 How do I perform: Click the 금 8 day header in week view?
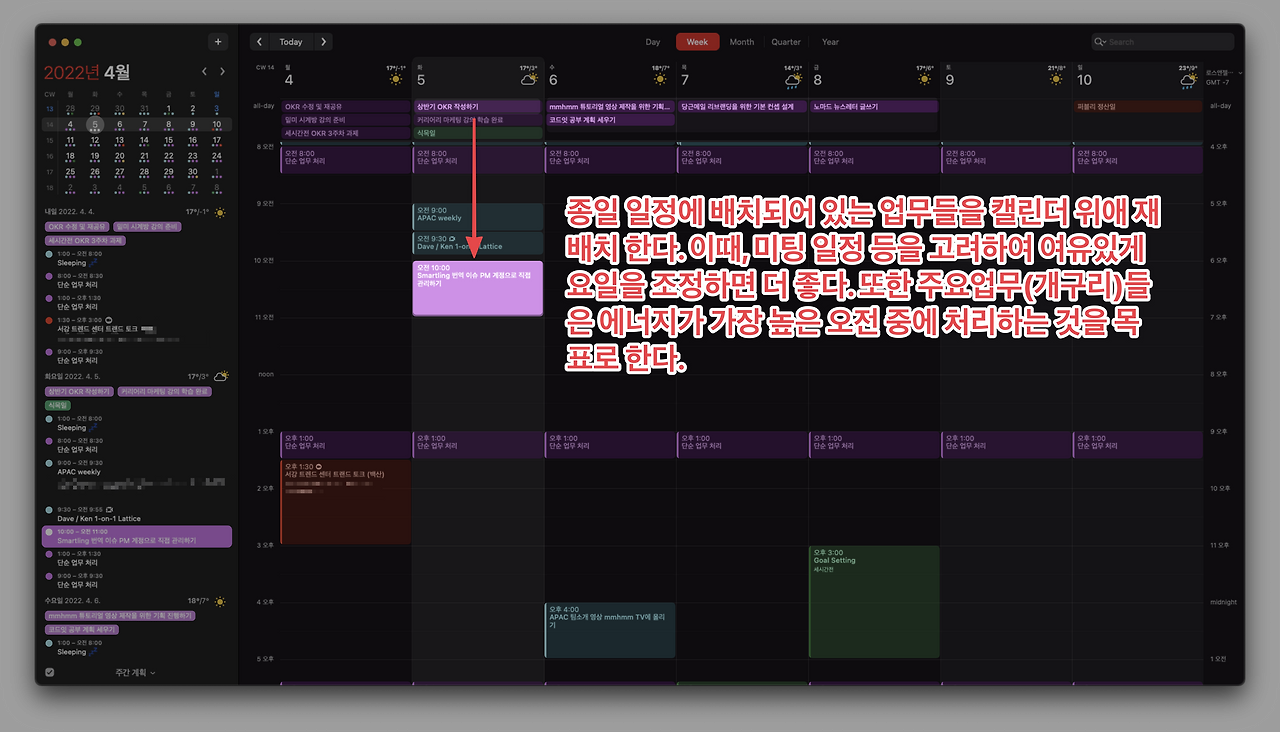click(x=817, y=77)
